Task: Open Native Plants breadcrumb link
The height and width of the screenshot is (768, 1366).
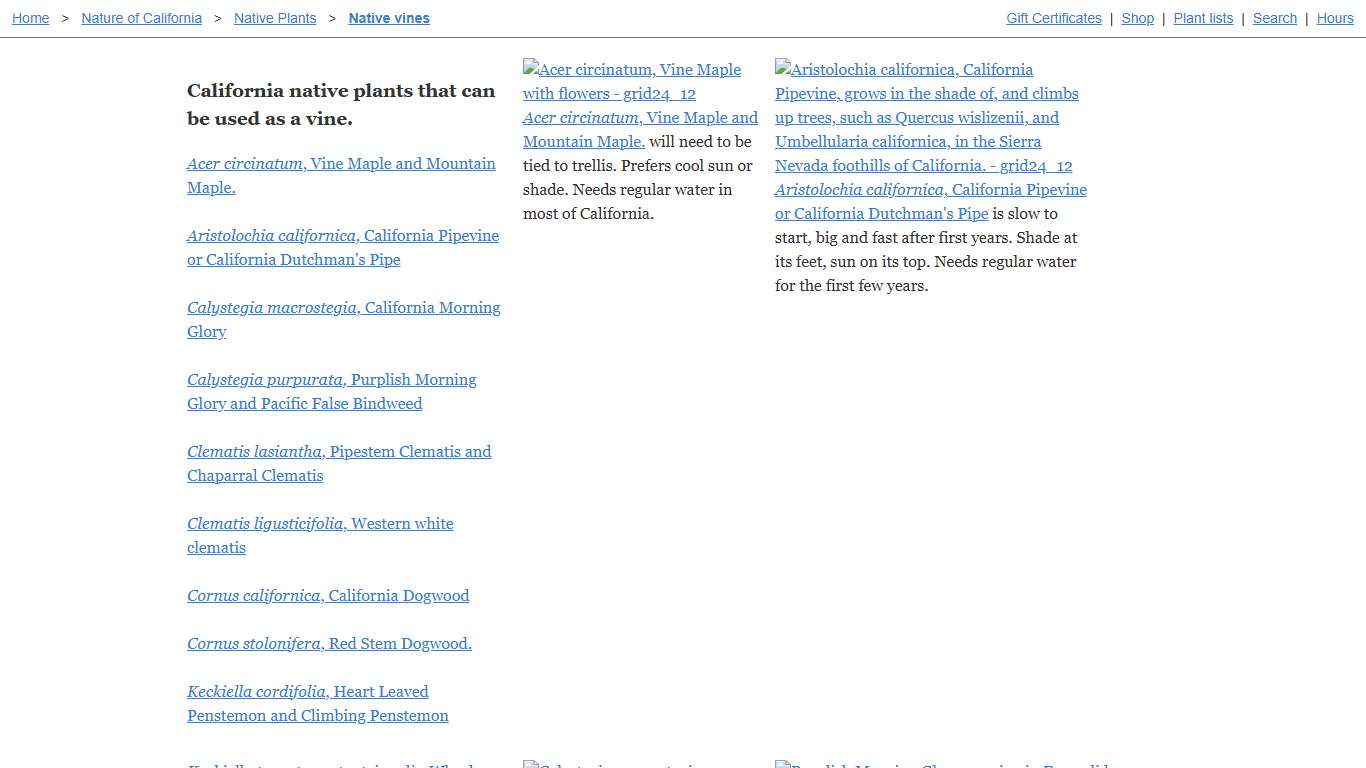Action: pos(275,18)
